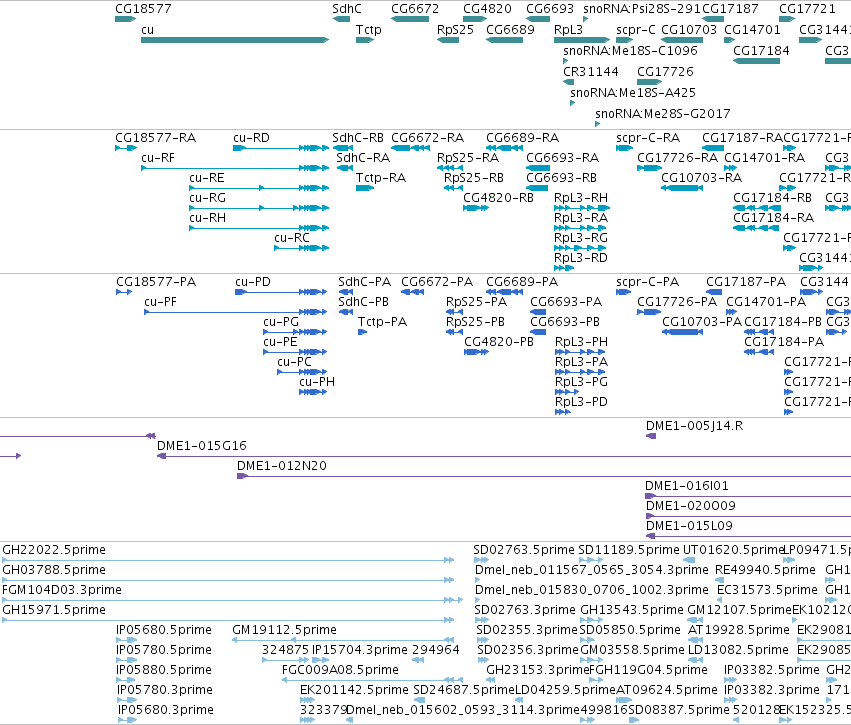Click the CG10703-PA protein label
The image size is (851, 725).
(702, 322)
